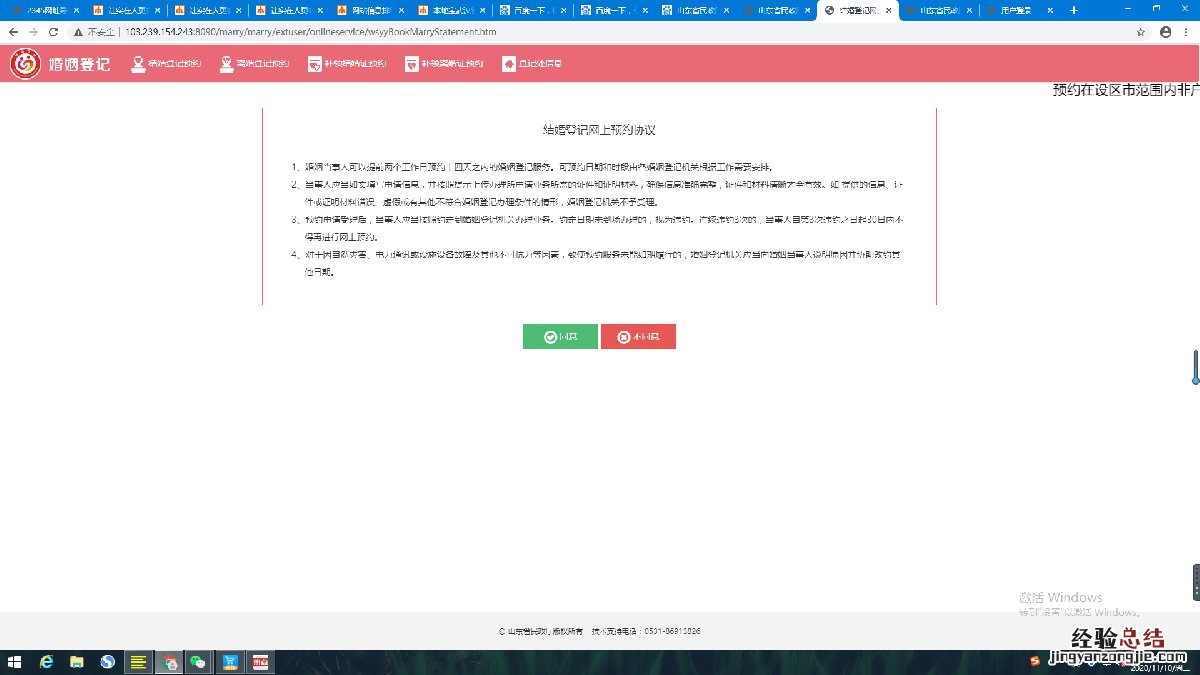
Task: Click the stamp icon beside 离婚登记预约
Action: pyautogui.click(x=226, y=64)
